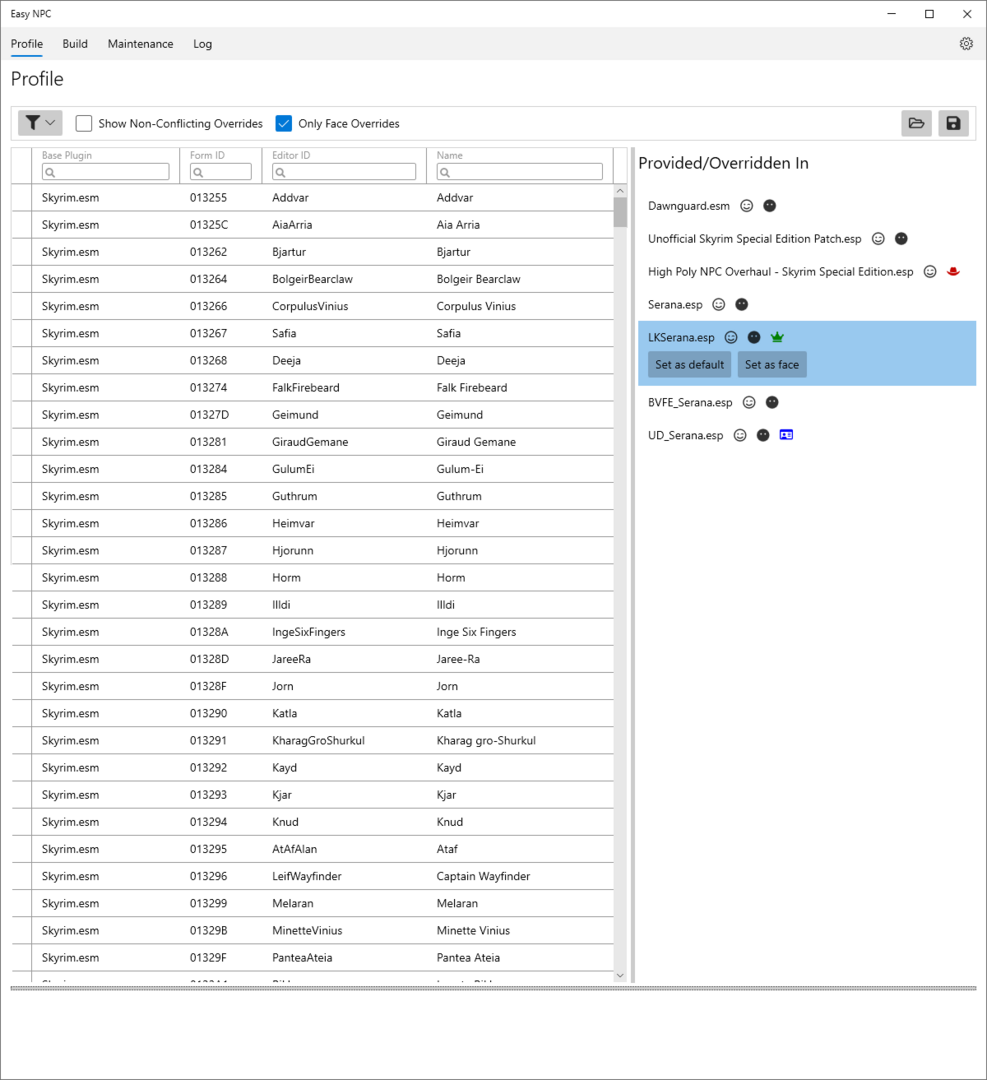Select the Pantea Ateia row
987x1080 pixels.
tap(313, 957)
